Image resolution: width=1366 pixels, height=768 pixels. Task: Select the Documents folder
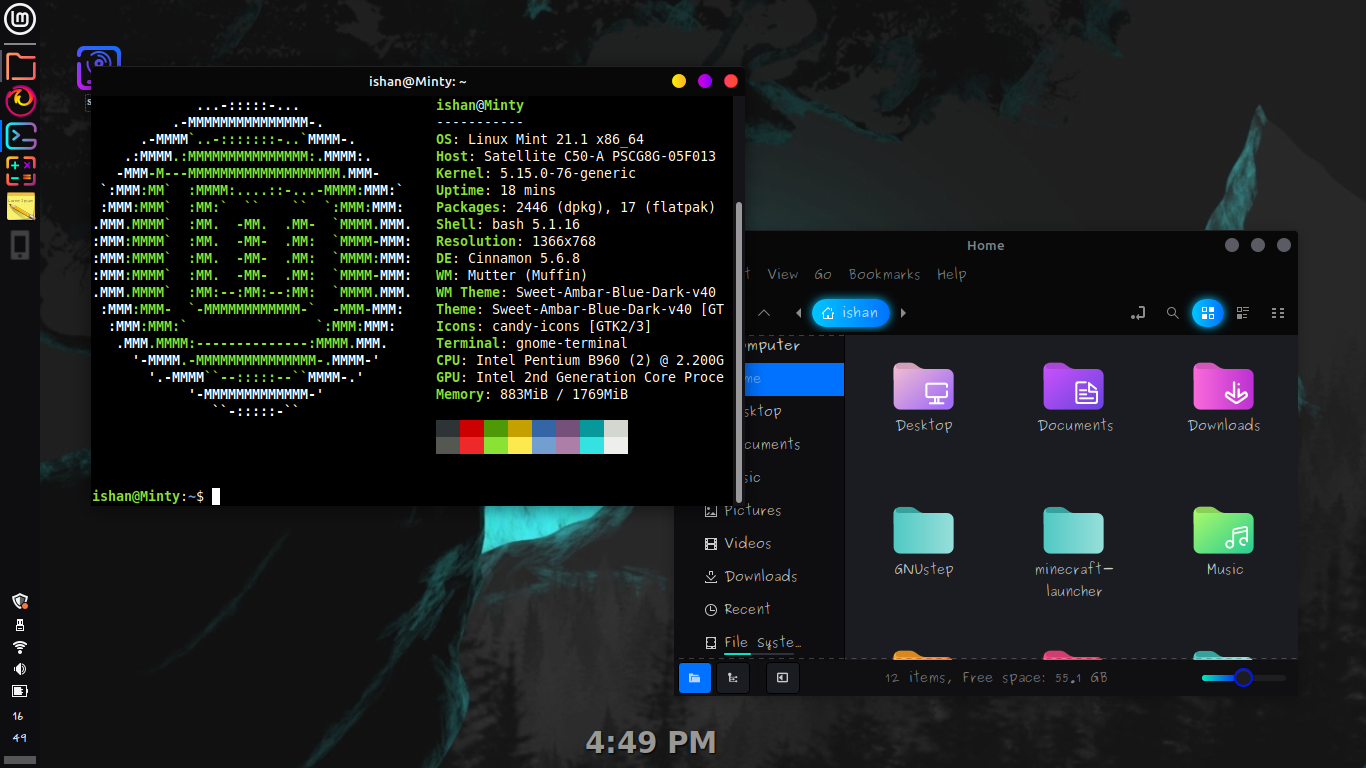pyautogui.click(x=1075, y=397)
